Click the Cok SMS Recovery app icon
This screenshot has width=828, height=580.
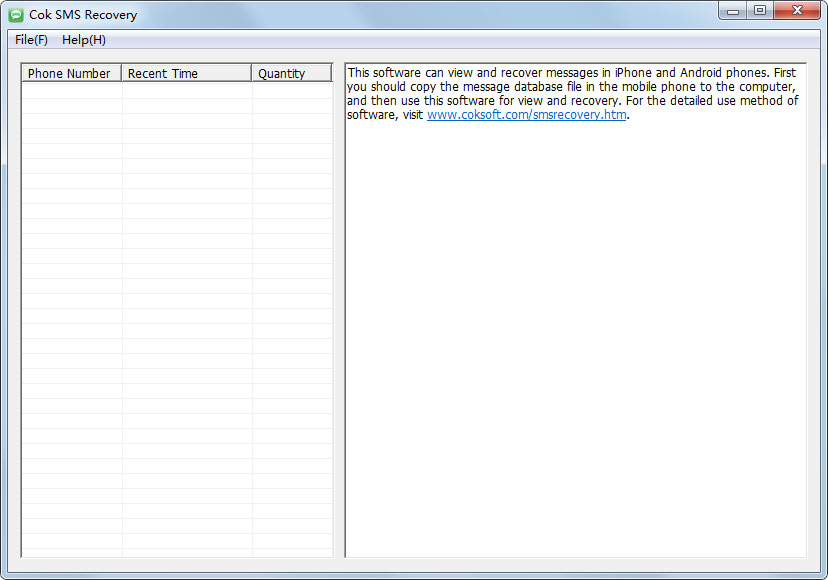click(16, 15)
